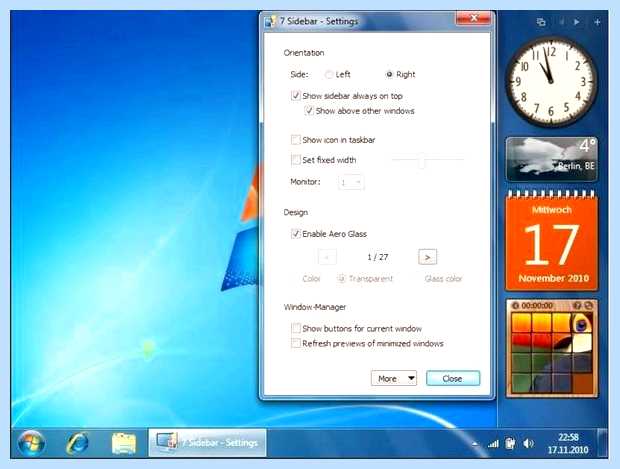The image size is (620, 469).
Task: Open the More dropdown button
Action: tap(394, 378)
